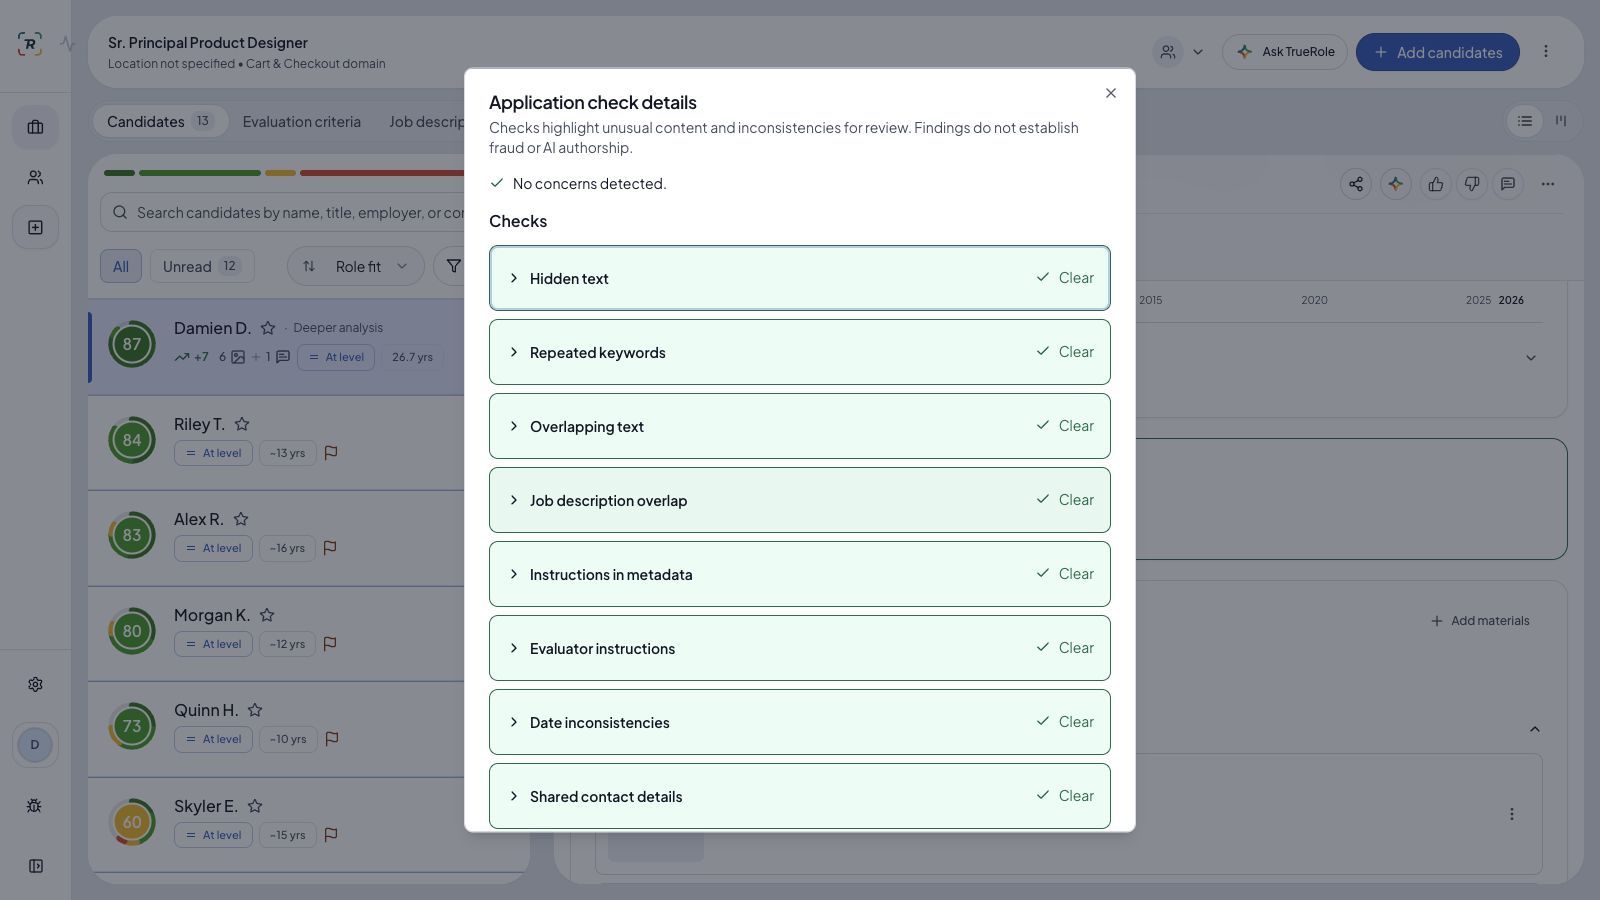Click the TrueRole logo icon

coord(30,44)
